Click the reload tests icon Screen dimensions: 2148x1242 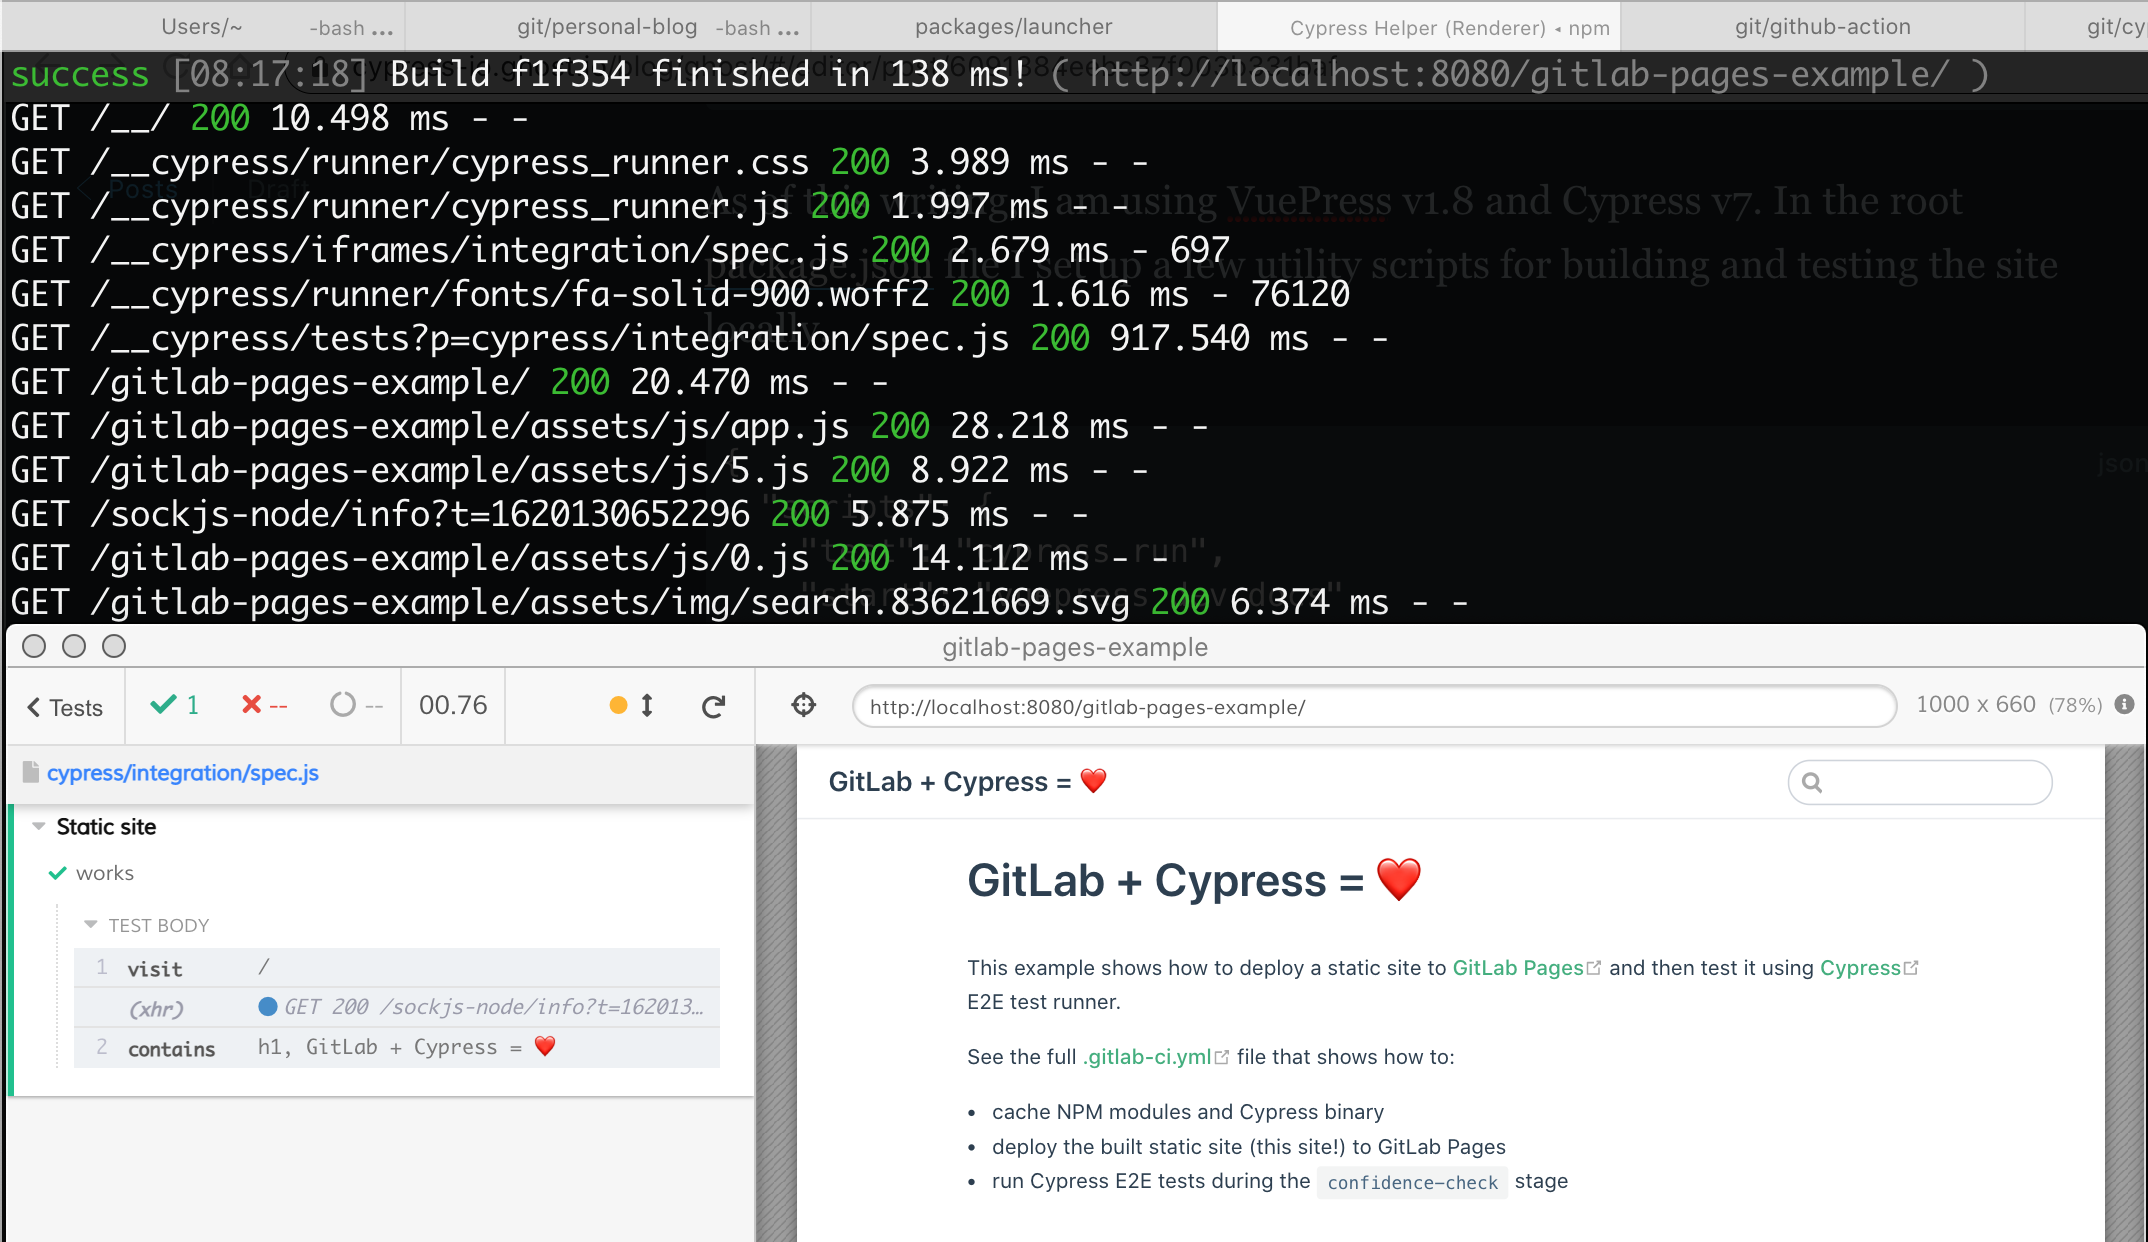[x=713, y=707]
